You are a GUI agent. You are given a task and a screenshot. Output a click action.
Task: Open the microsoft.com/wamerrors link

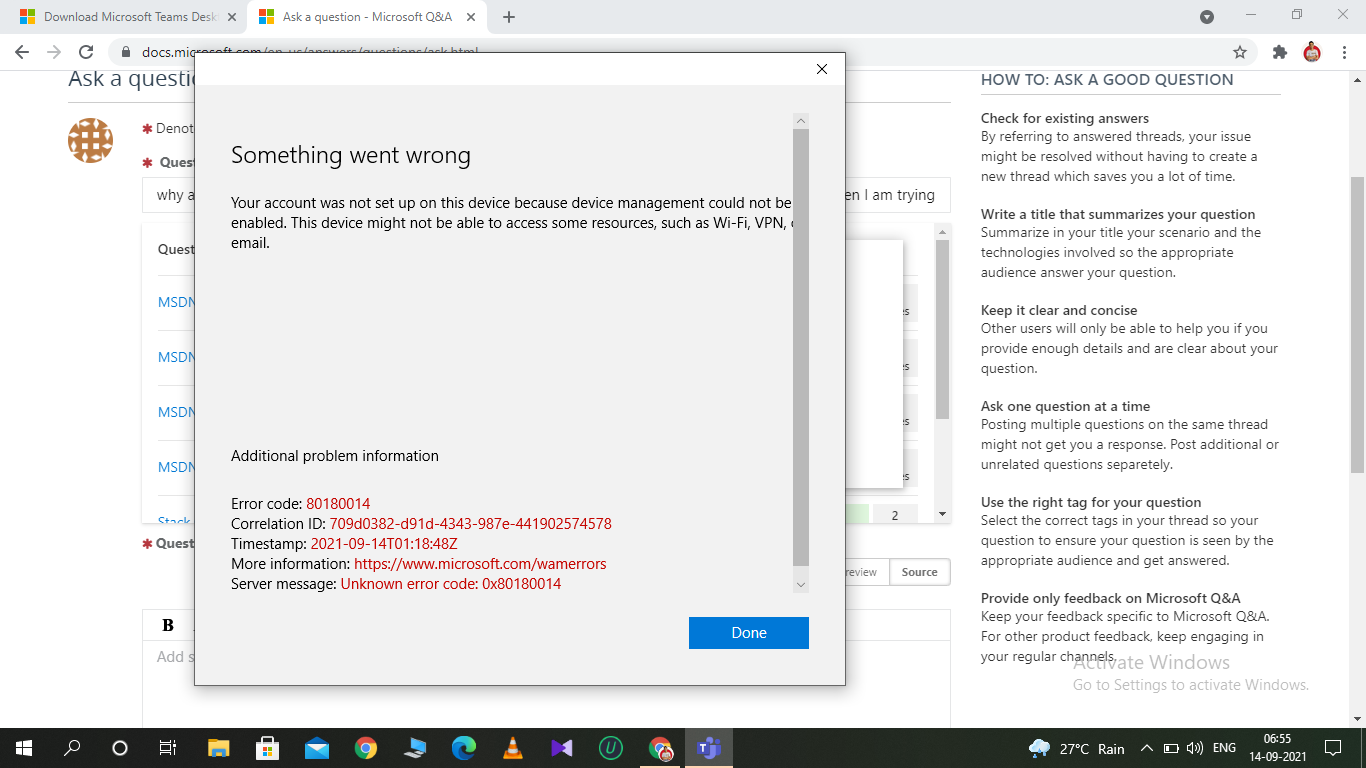tap(480, 563)
